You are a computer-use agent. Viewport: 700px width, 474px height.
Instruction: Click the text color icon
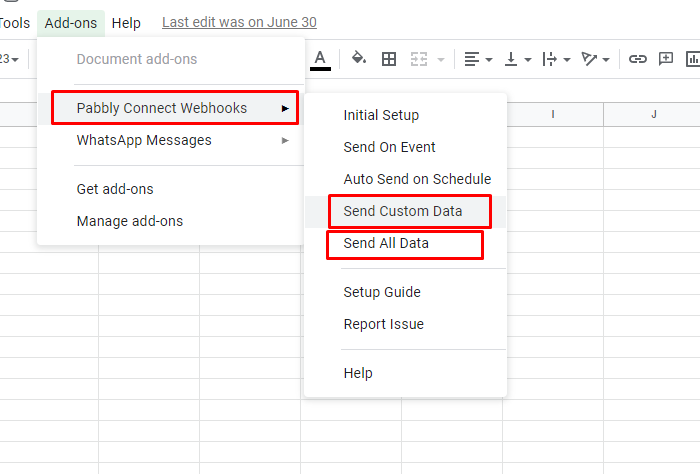(x=320, y=59)
